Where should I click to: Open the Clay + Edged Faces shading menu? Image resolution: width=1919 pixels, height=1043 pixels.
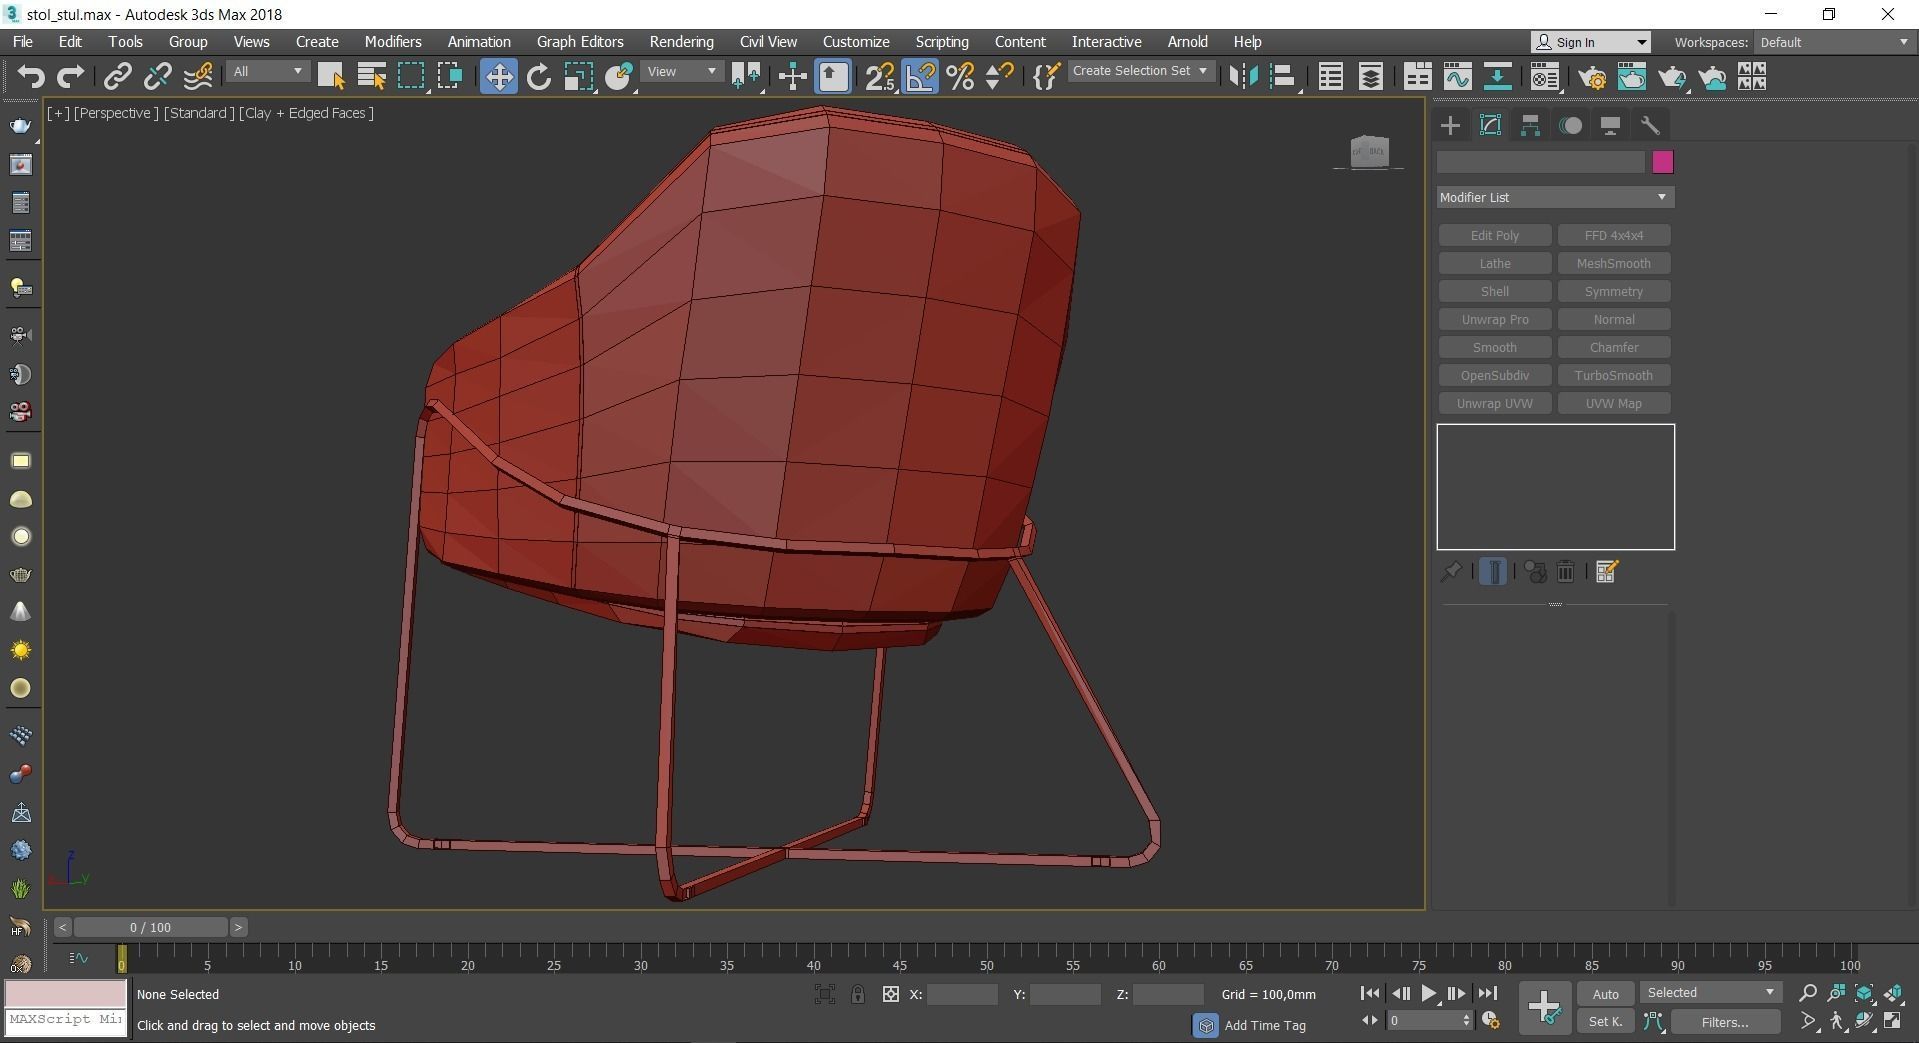(x=306, y=113)
